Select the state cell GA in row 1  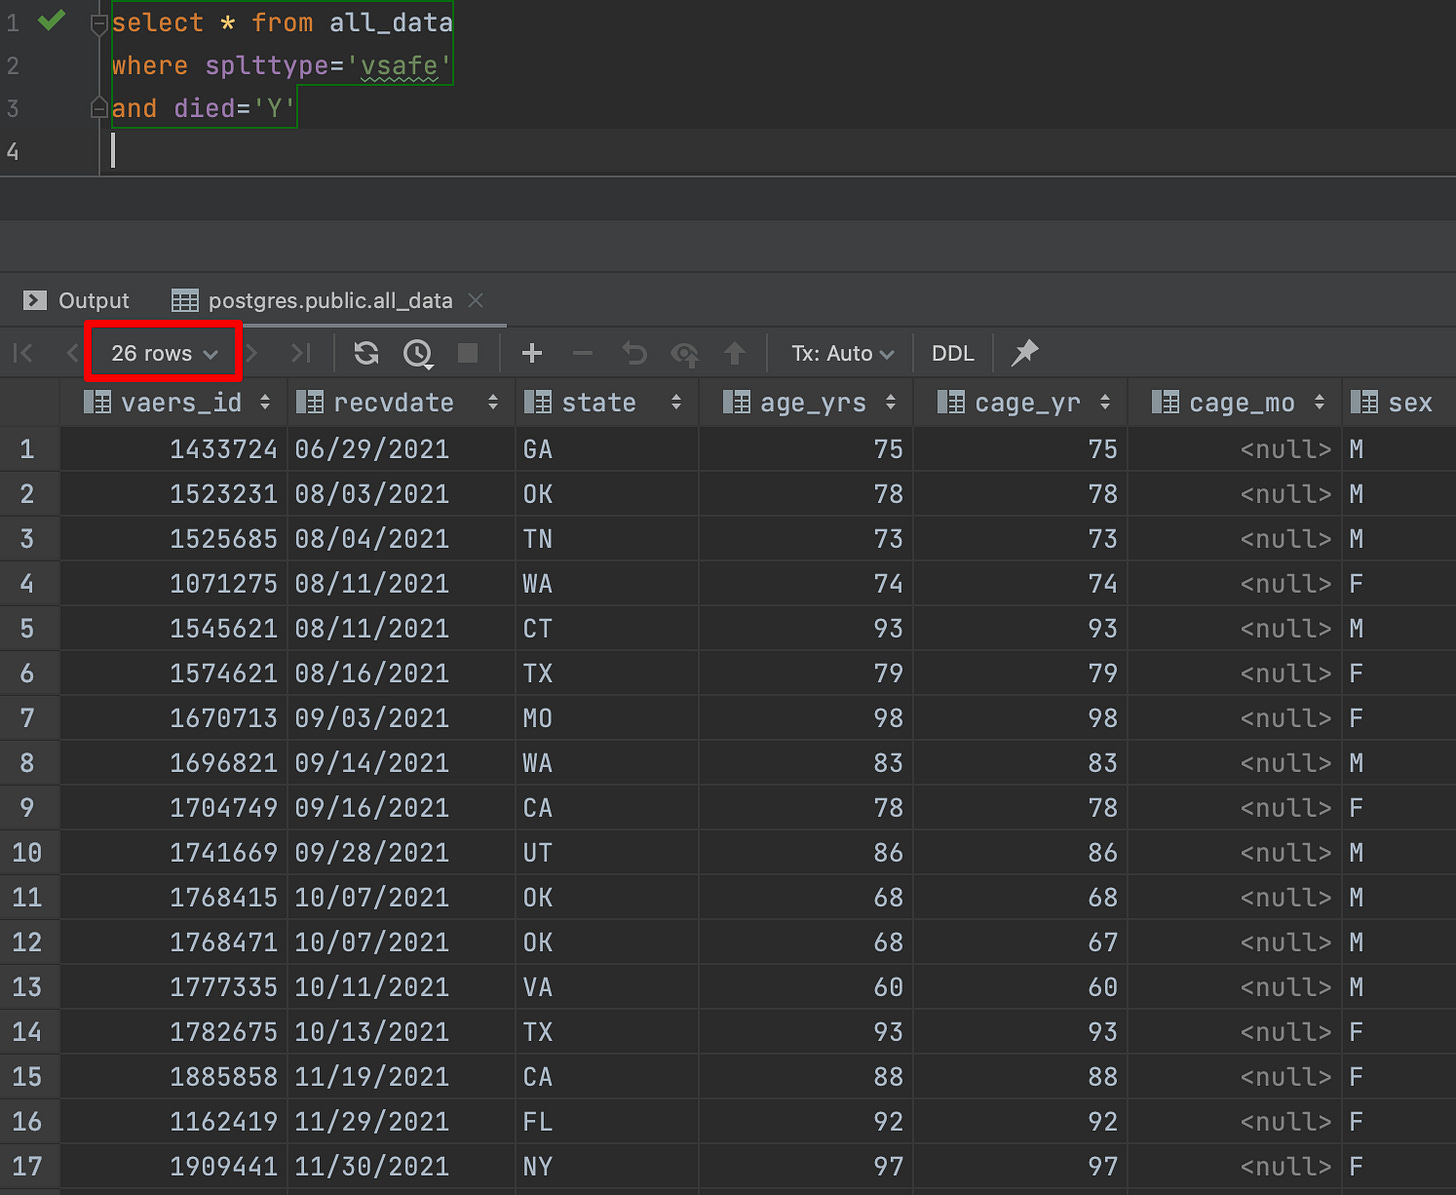pyautogui.click(x=538, y=449)
